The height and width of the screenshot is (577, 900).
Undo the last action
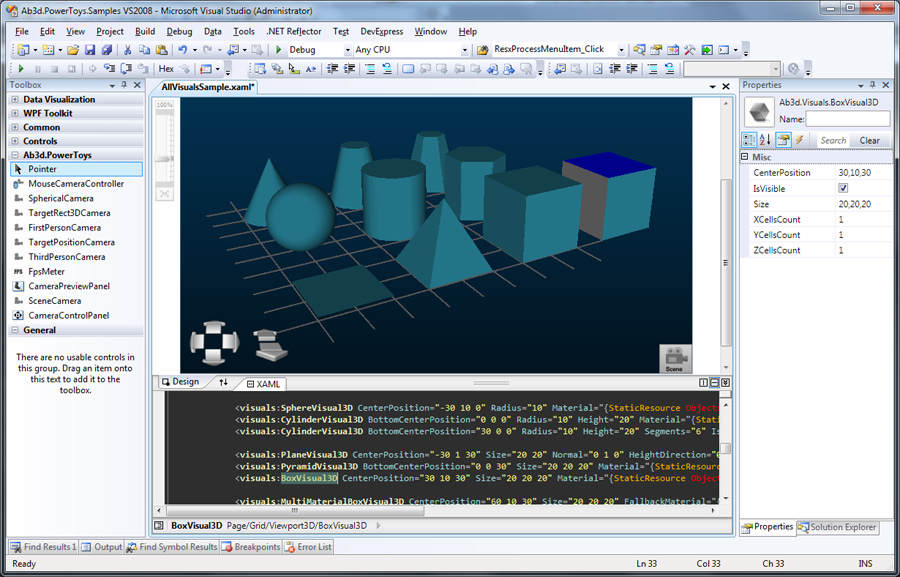183,50
